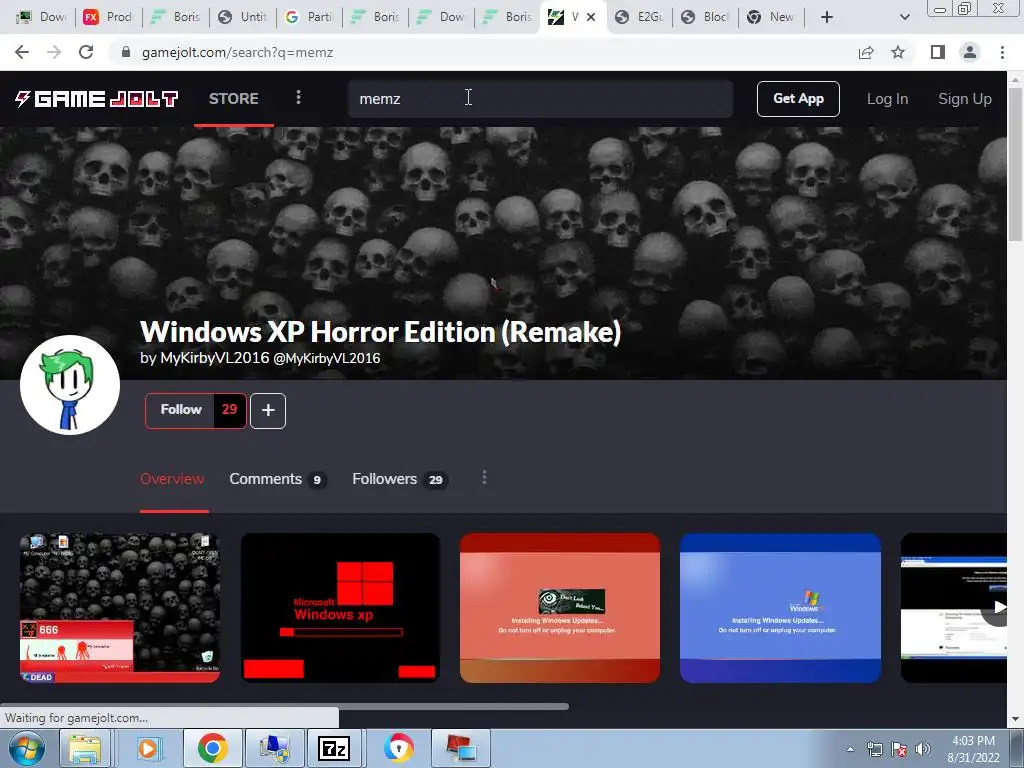This screenshot has height=768, width=1024.
Task: Expand the tab search chevron
Action: [904, 17]
